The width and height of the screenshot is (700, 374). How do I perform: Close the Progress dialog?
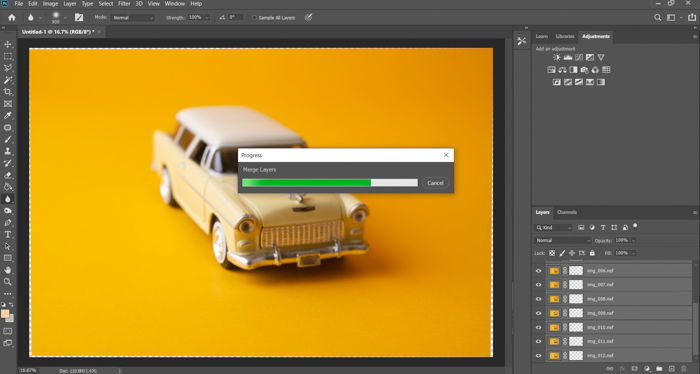point(446,155)
